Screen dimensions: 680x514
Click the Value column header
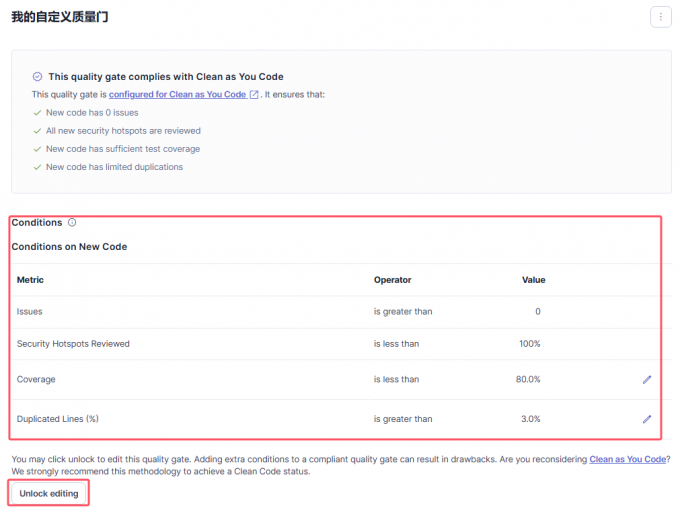tap(533, 280)
